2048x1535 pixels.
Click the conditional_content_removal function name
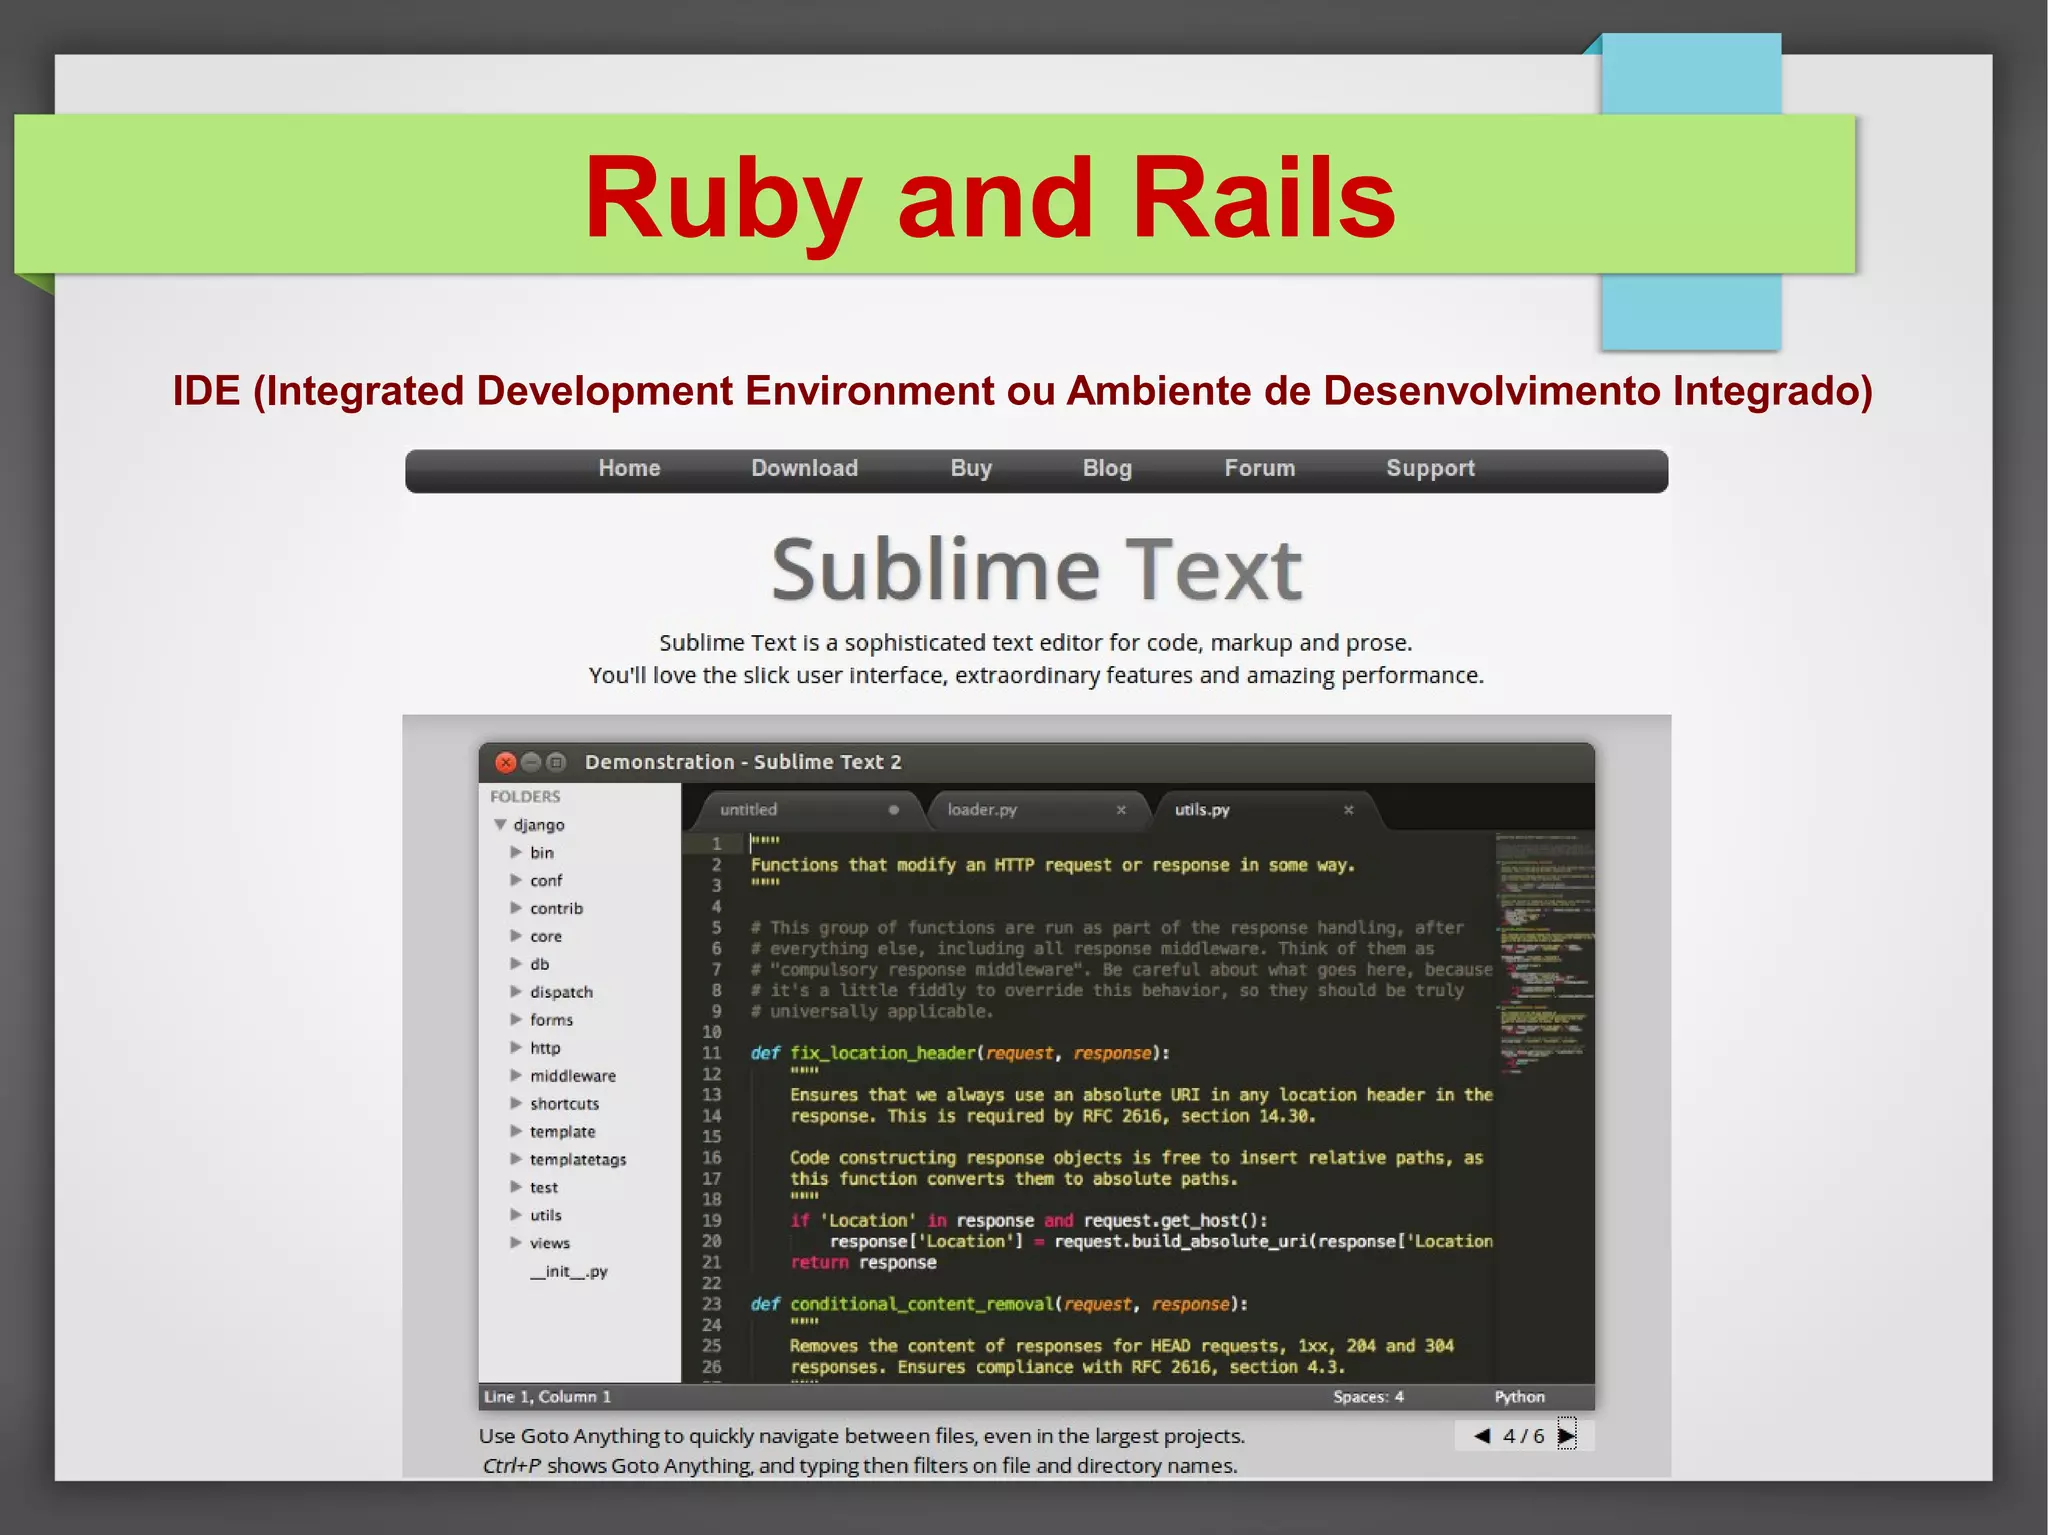point(921,1304)
